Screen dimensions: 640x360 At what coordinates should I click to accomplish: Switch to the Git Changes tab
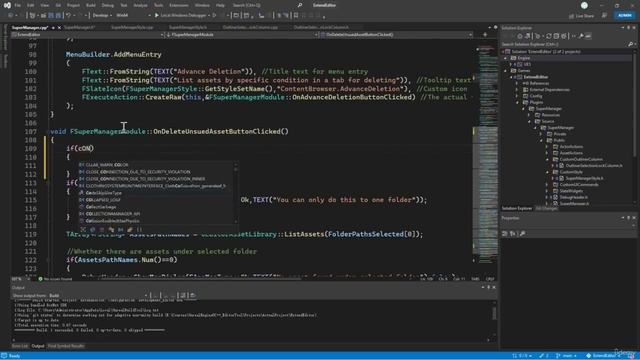tap(546, 209)
